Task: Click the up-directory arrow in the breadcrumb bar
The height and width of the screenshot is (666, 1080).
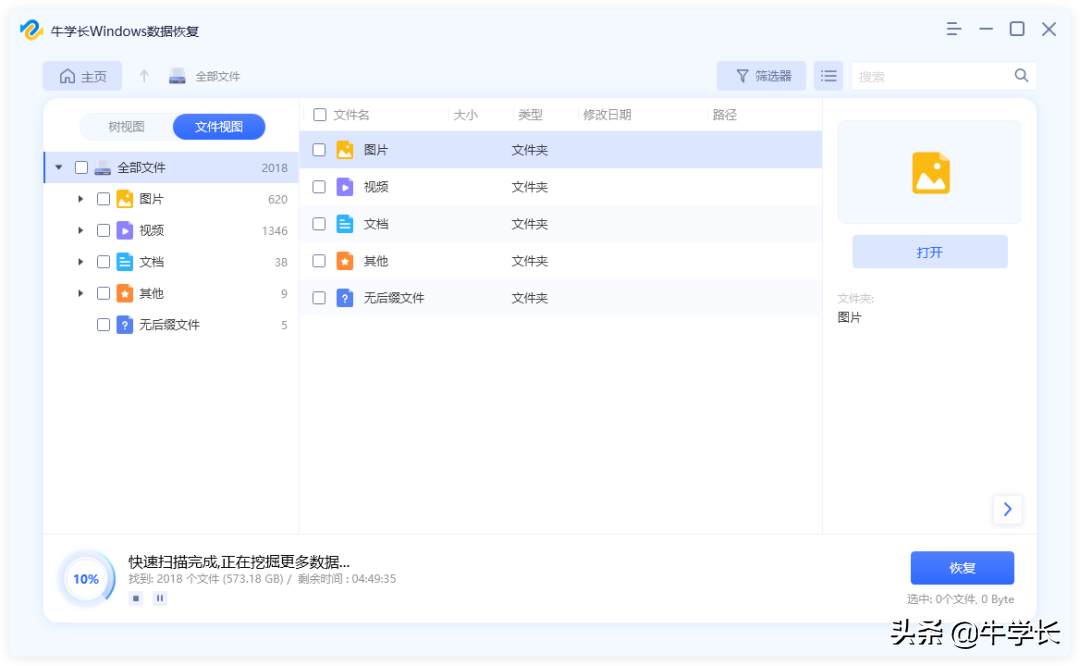Action: [x=145, y=75]
